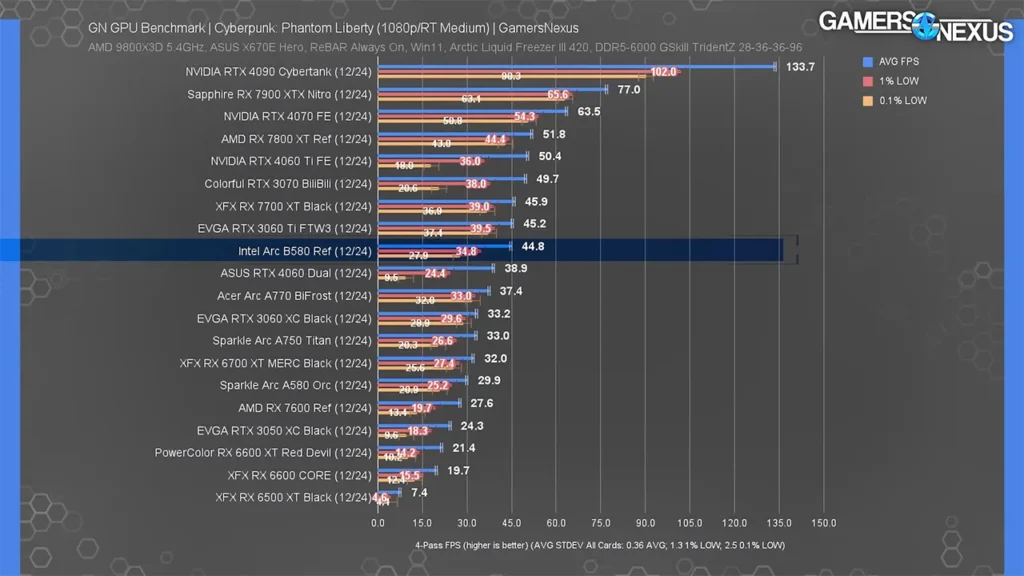
Task: Select the 'Sapphire RX 7900 XTX Nitro (12/24)' label
Action: tap(280, 94)
